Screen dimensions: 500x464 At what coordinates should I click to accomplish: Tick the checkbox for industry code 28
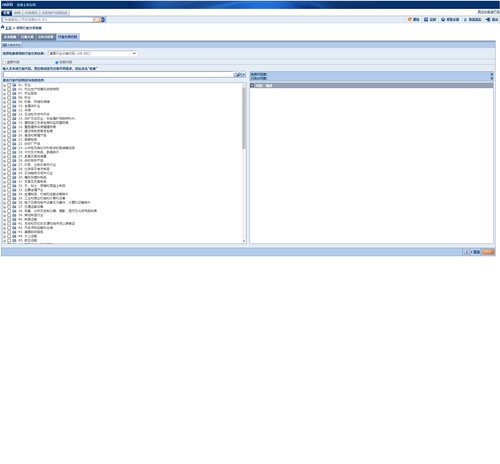point(9,169)
